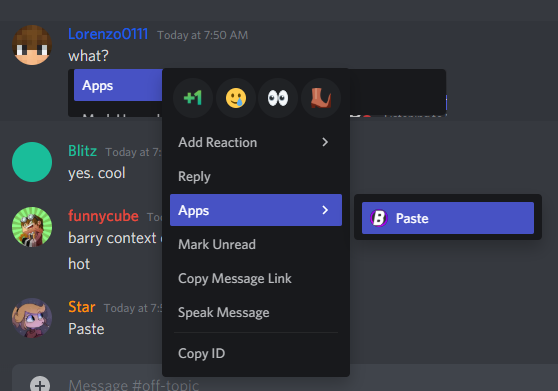Viewport: 558px width, 391px height.
Task: Open Lorenzo0111's avatar profile
Action: coord(32,45)
